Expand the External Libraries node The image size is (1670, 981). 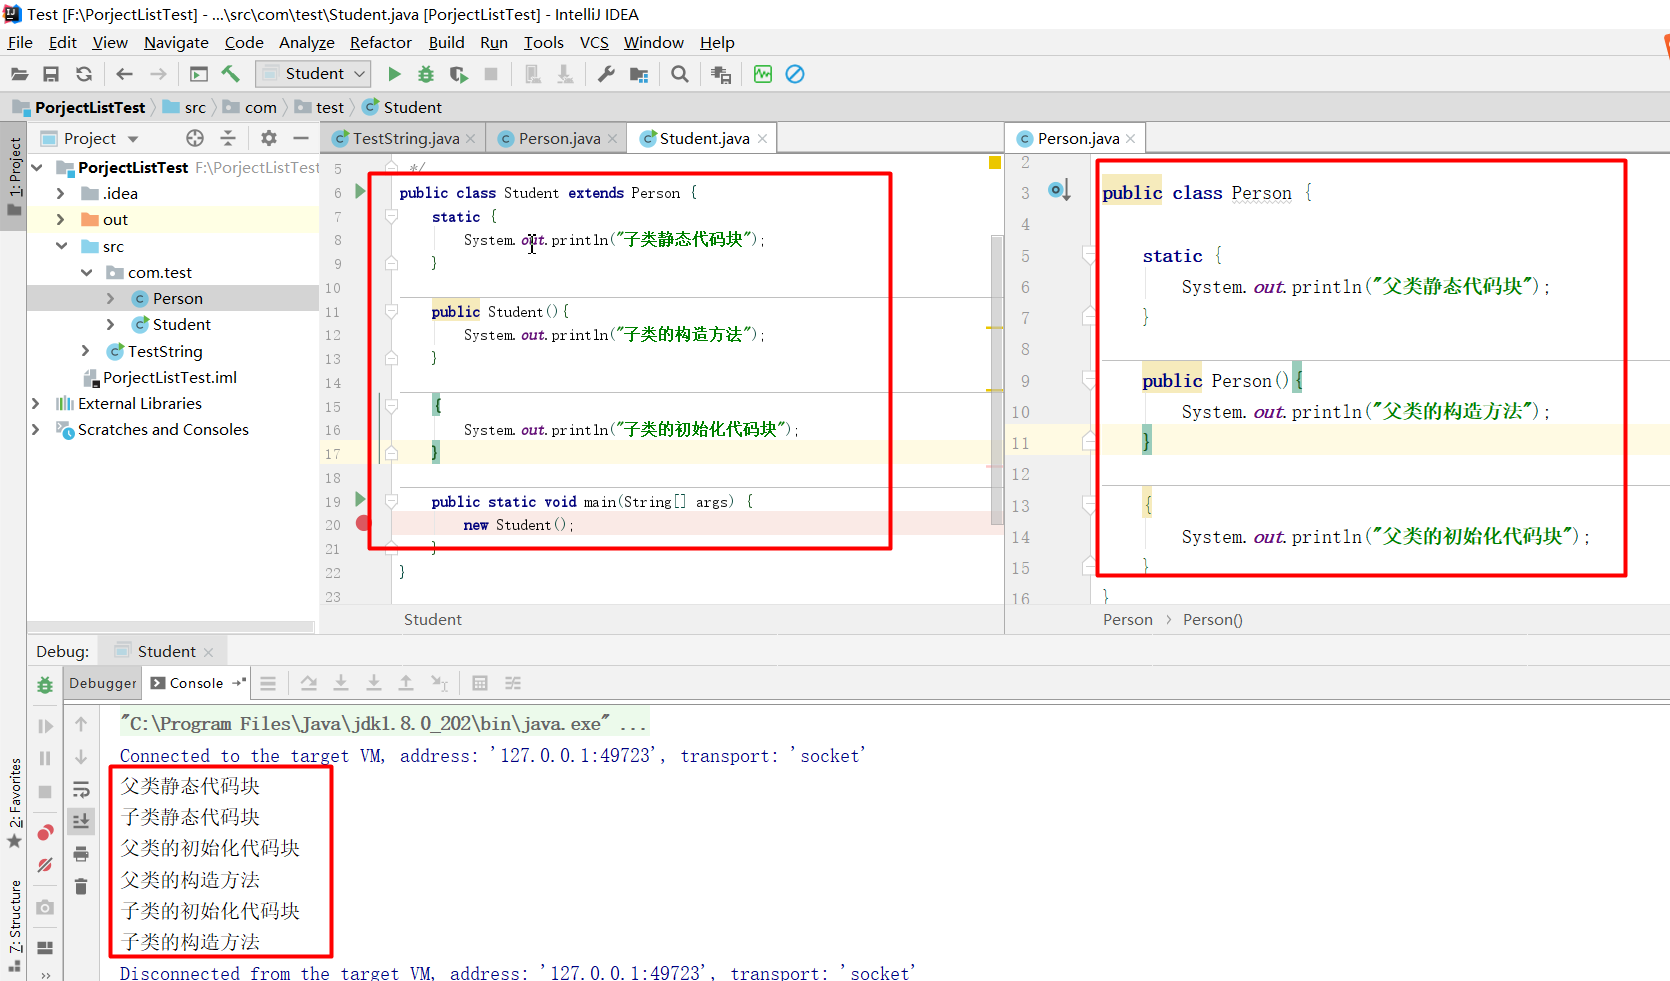click(36, 403)
